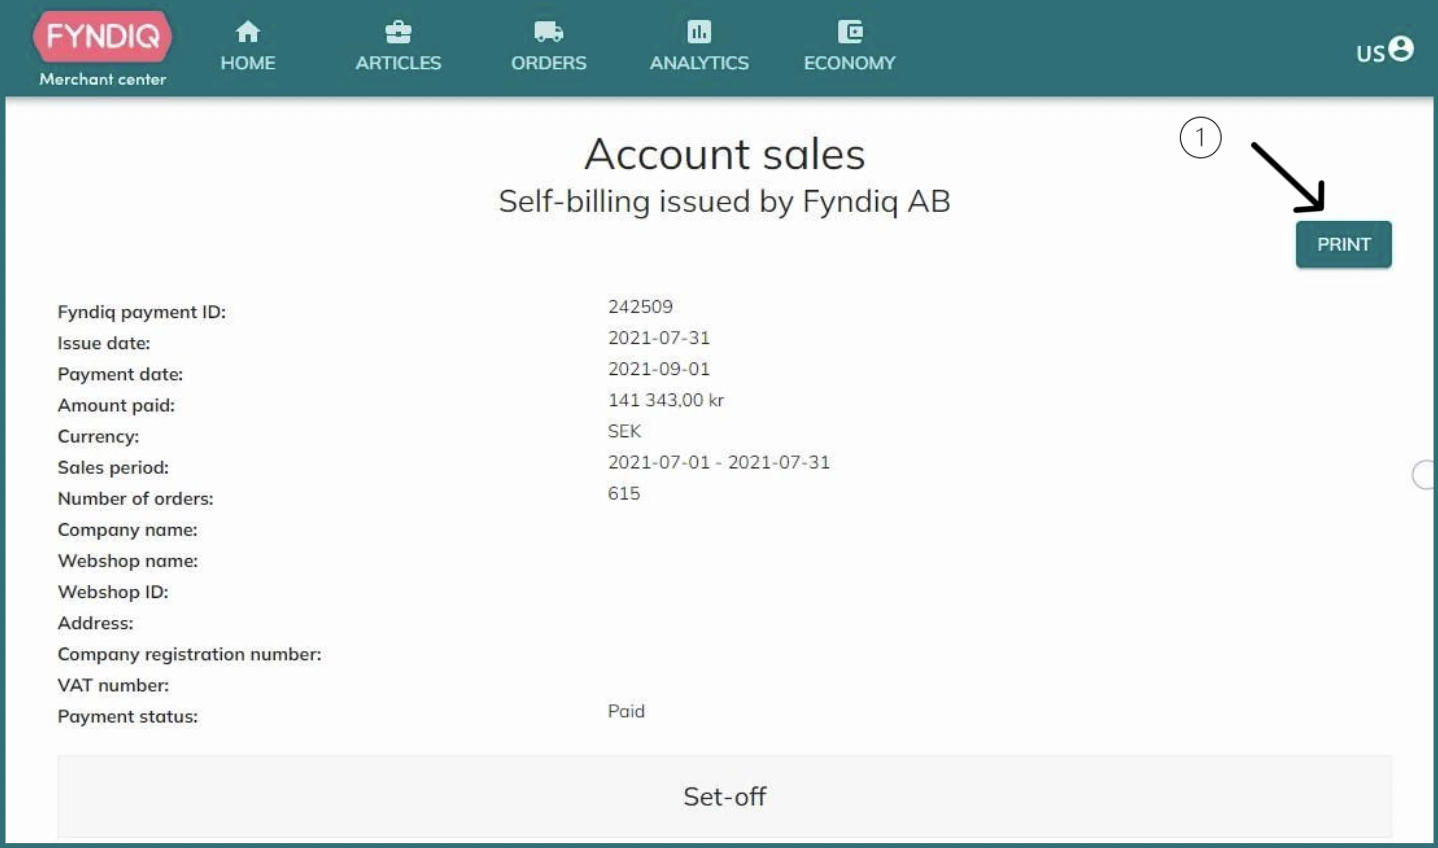1438x848 pixels.
Task: Open the ECONOMY menu label
Action: [x=850, y=63]
